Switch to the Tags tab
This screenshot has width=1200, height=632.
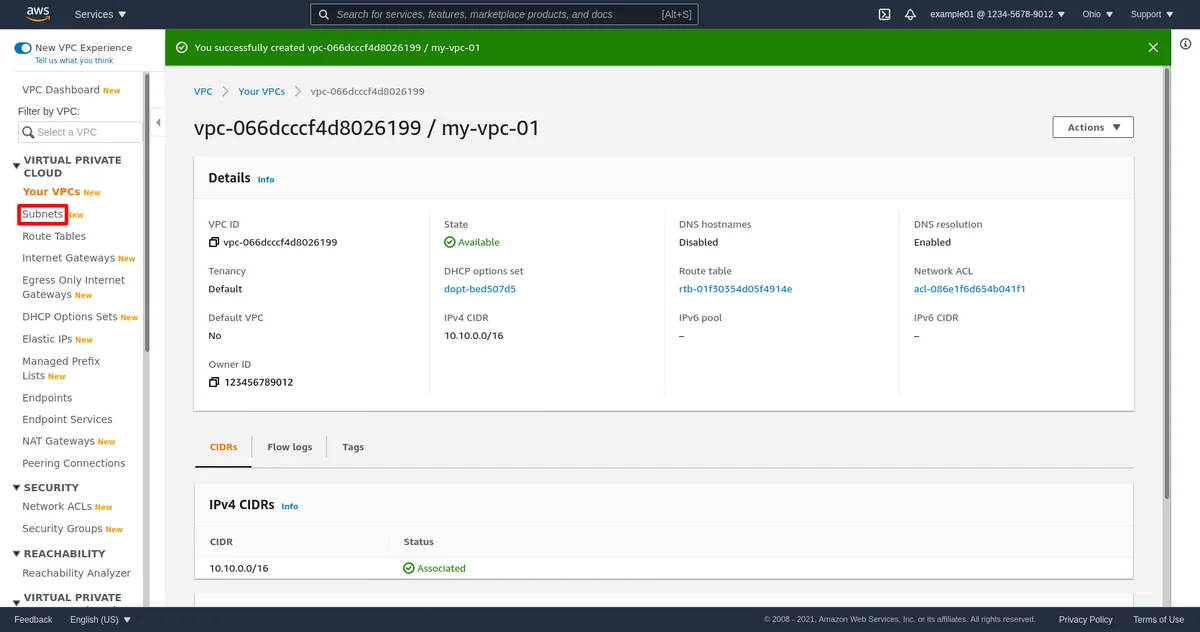pos(352,447)
